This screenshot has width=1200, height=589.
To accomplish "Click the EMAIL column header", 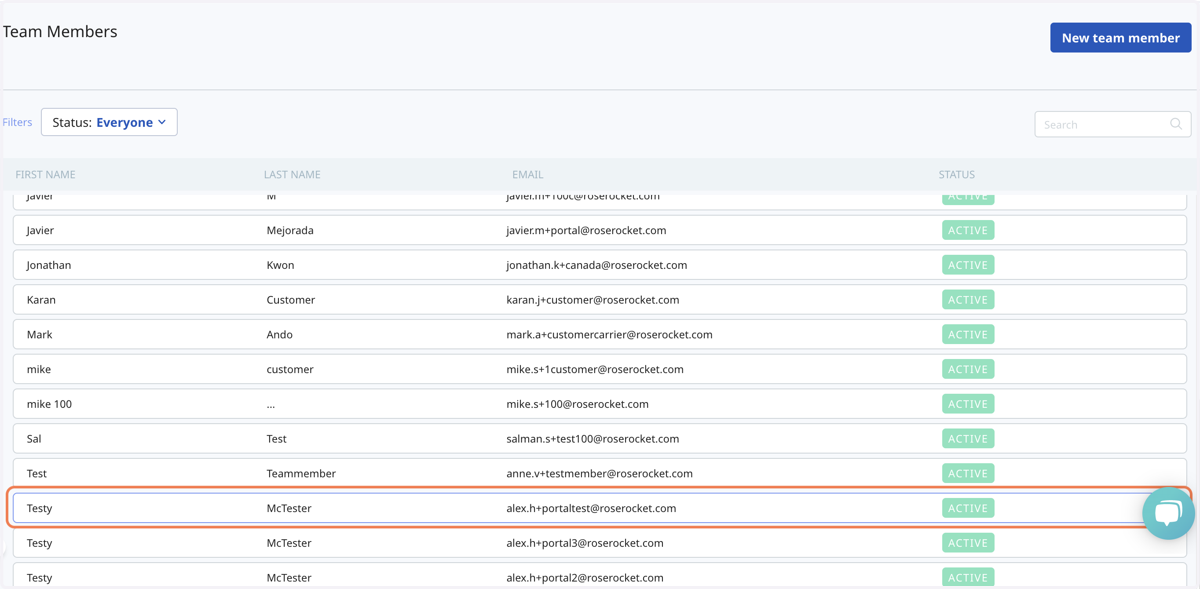I will pyautogui.click(x=527, y=174).
